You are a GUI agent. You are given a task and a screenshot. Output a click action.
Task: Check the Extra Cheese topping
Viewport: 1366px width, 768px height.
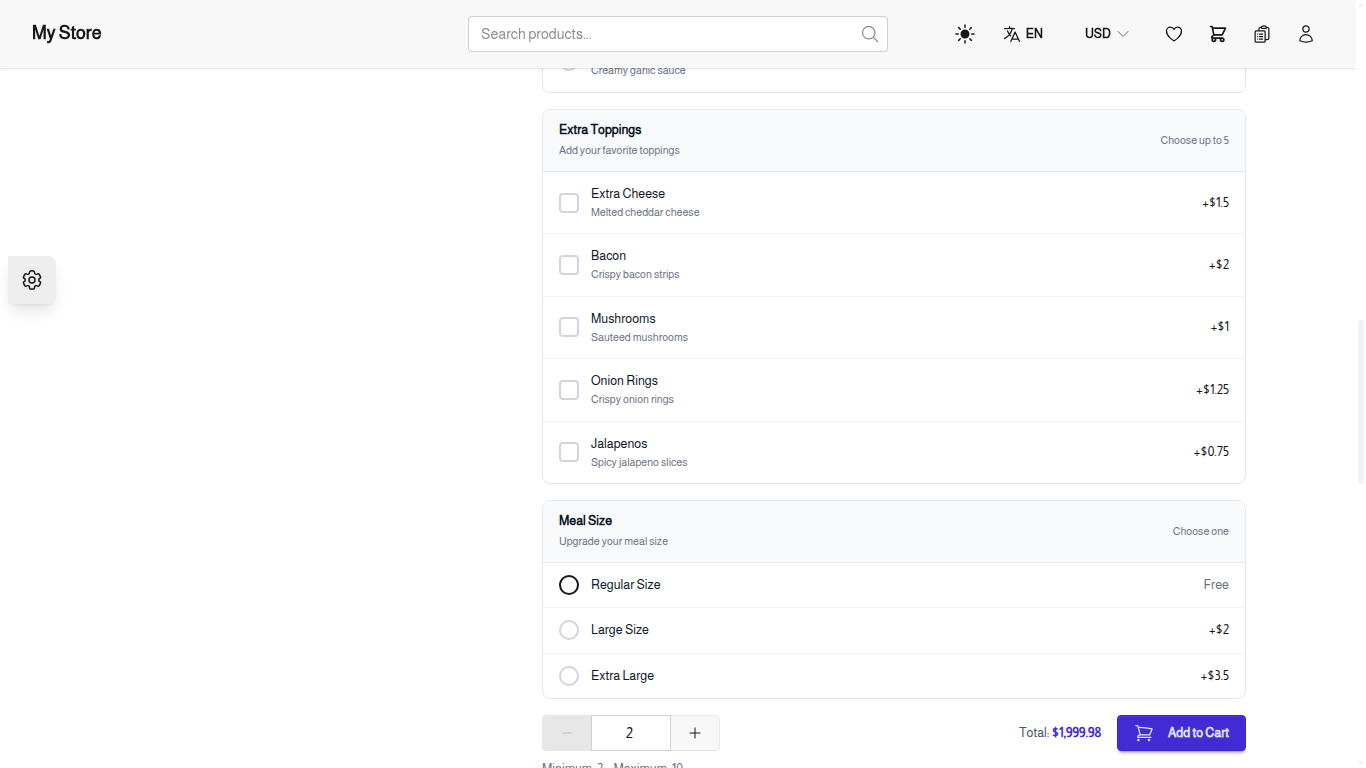[x=569, y=202]
